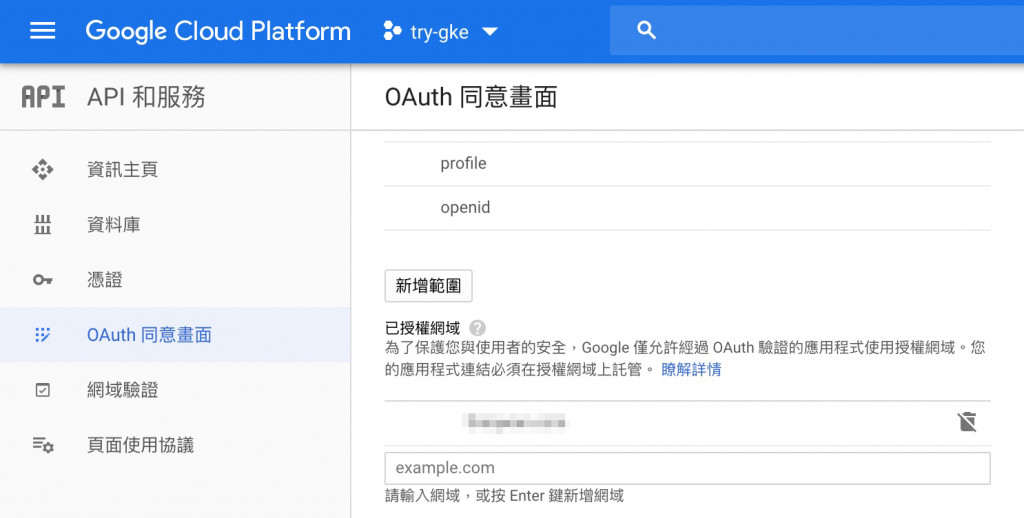
Task: Click the API logo icon
Action: [x=43, y=97]
